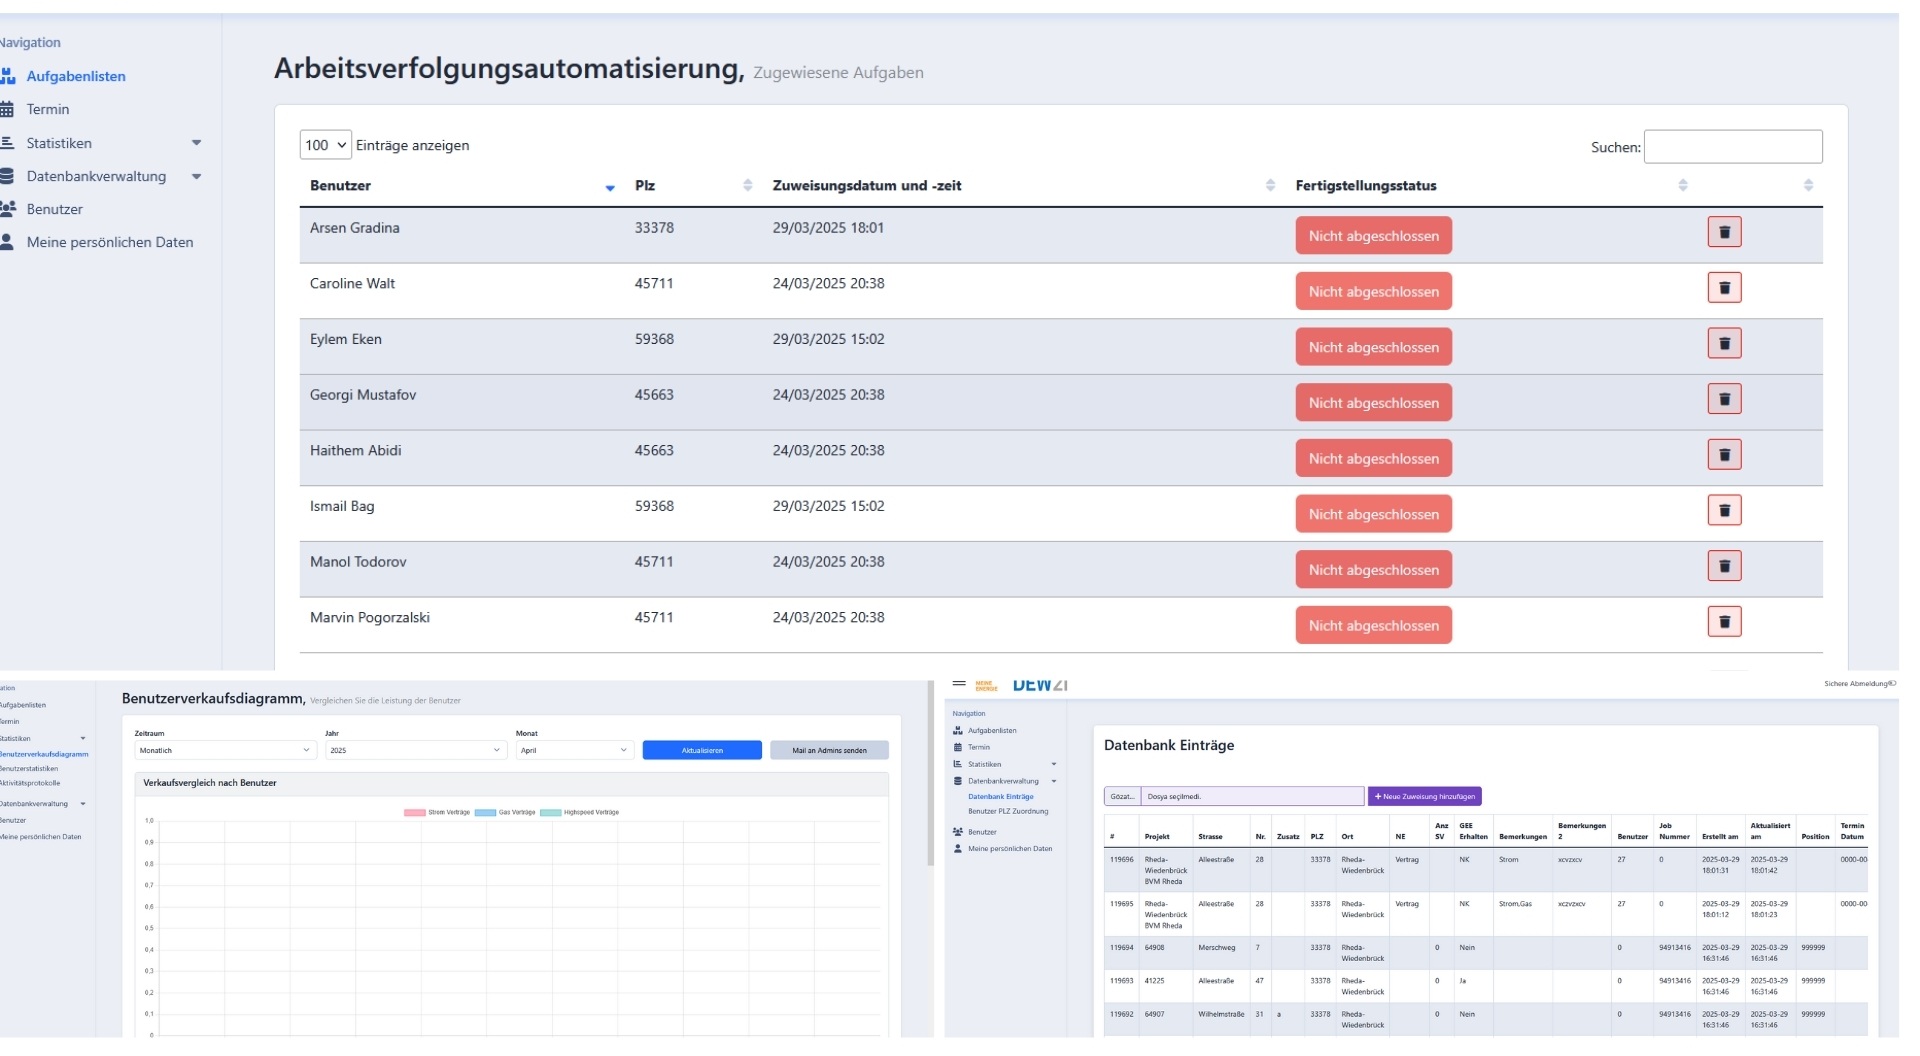
Task: Expand Datenbankverwaltung arrow in Benutzerverkaufsdiagramm sidebar
Action: click(83, 804)
